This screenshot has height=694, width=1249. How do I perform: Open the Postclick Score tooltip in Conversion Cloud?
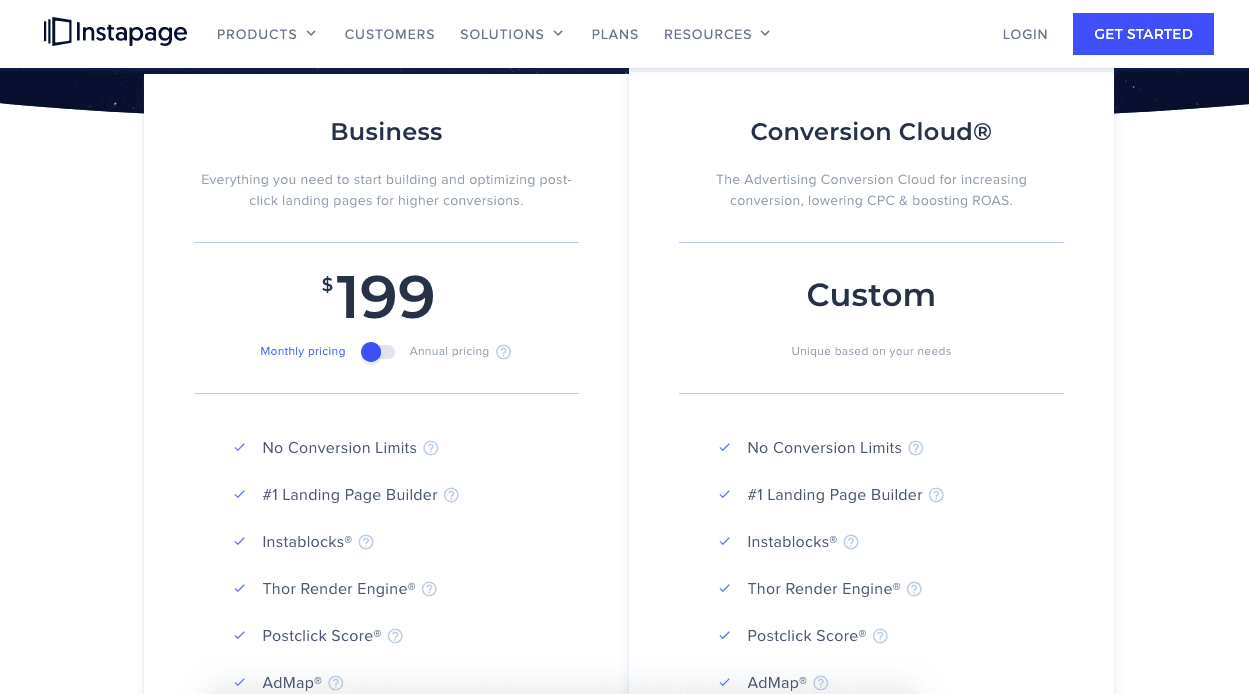(879, 636)
